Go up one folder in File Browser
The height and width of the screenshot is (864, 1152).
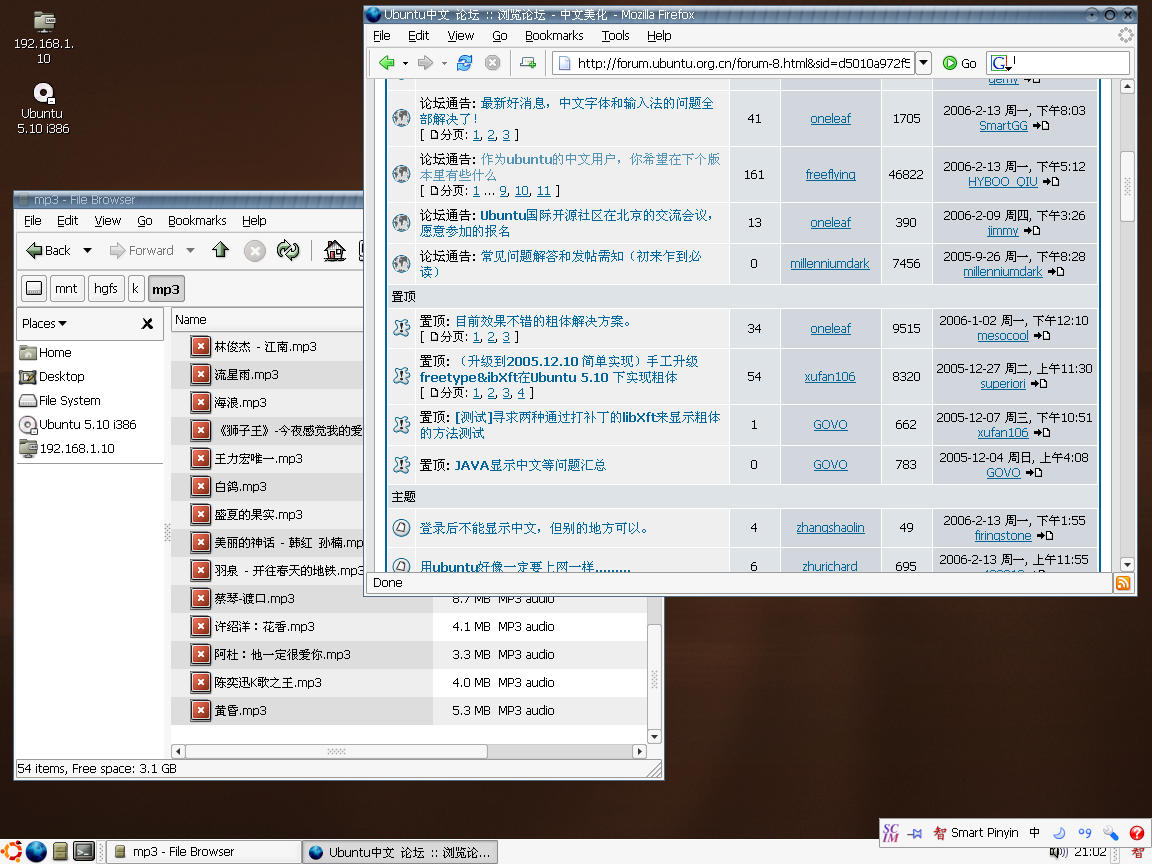[x=220, y=251]
